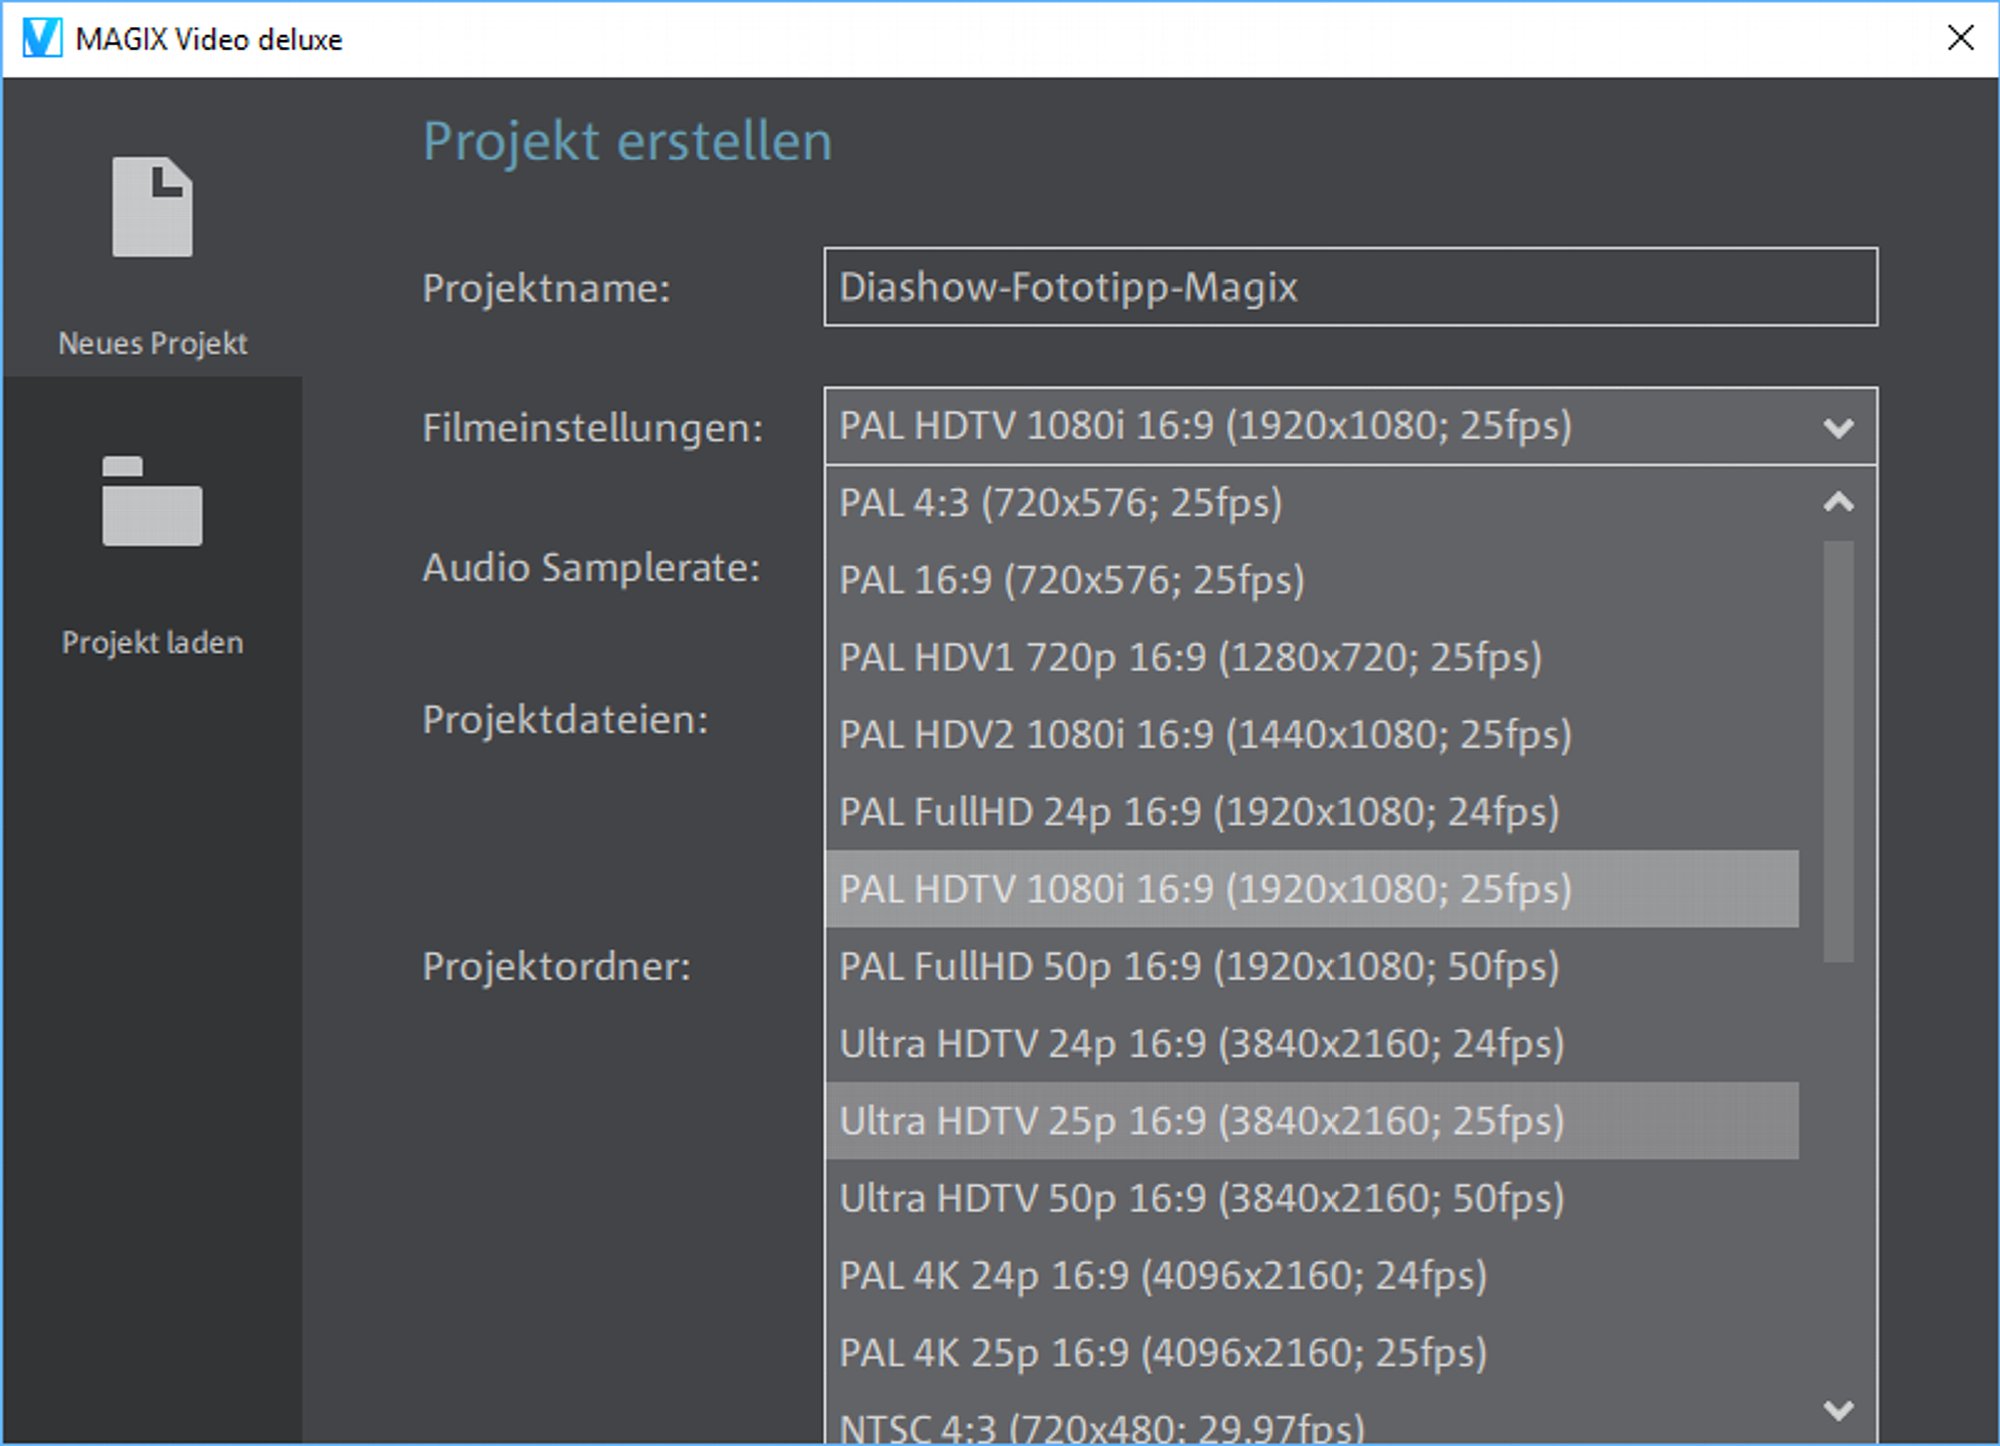Select PAL 4:3 (720x576; 25fps)
2000x1446 pixels.
[x=1060, y=503]
